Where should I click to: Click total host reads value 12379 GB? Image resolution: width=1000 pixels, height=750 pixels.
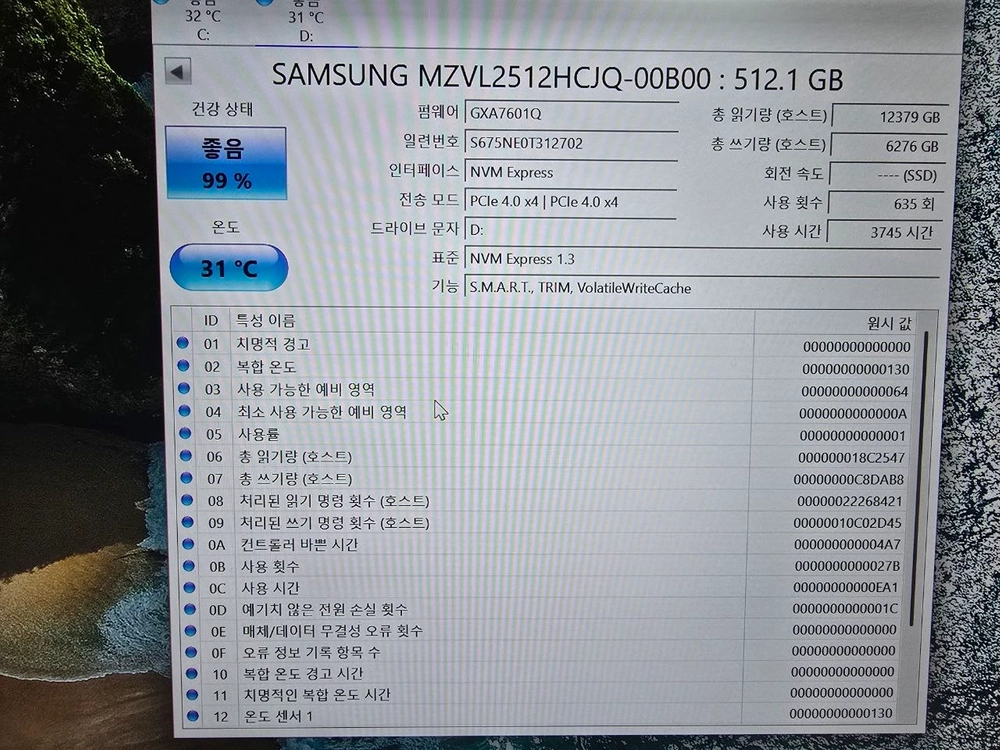coord(890,117)
